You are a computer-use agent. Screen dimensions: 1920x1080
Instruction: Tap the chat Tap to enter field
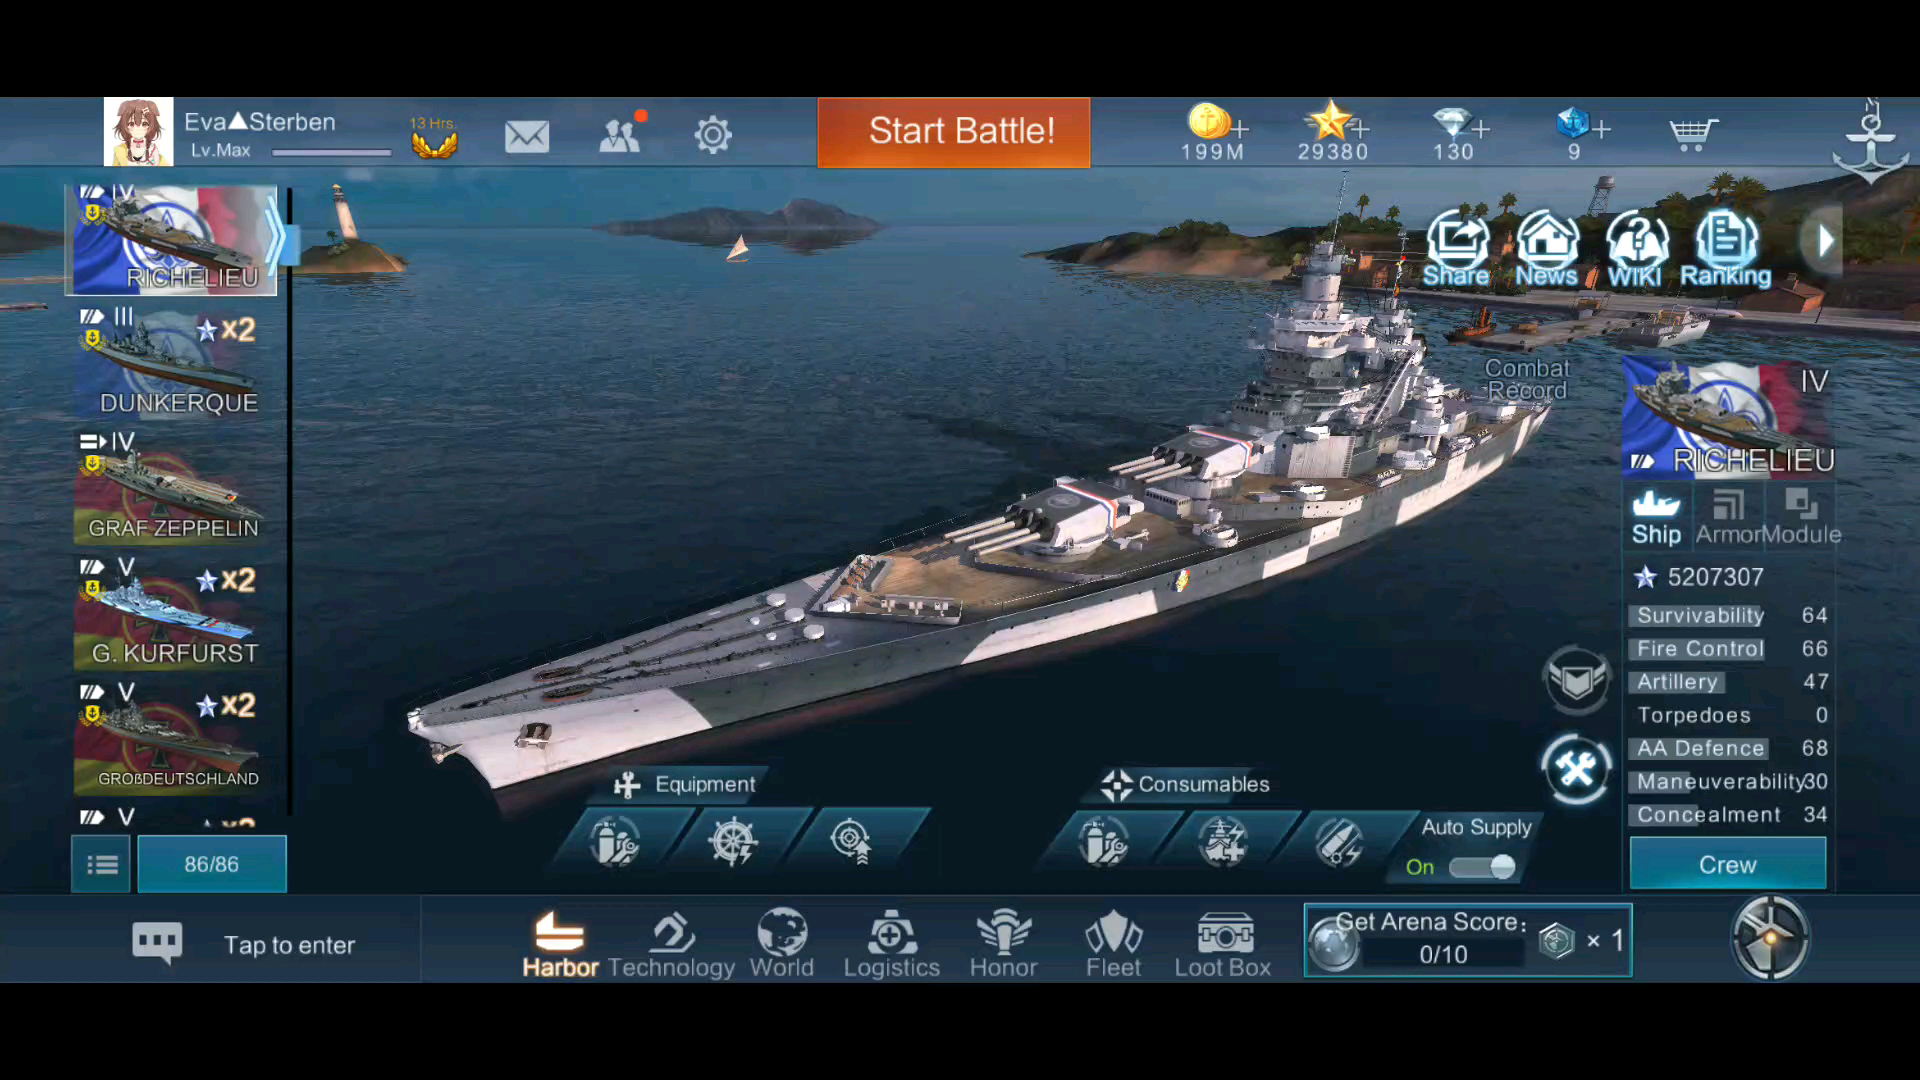pyautogui.click(x=289, y=945)
